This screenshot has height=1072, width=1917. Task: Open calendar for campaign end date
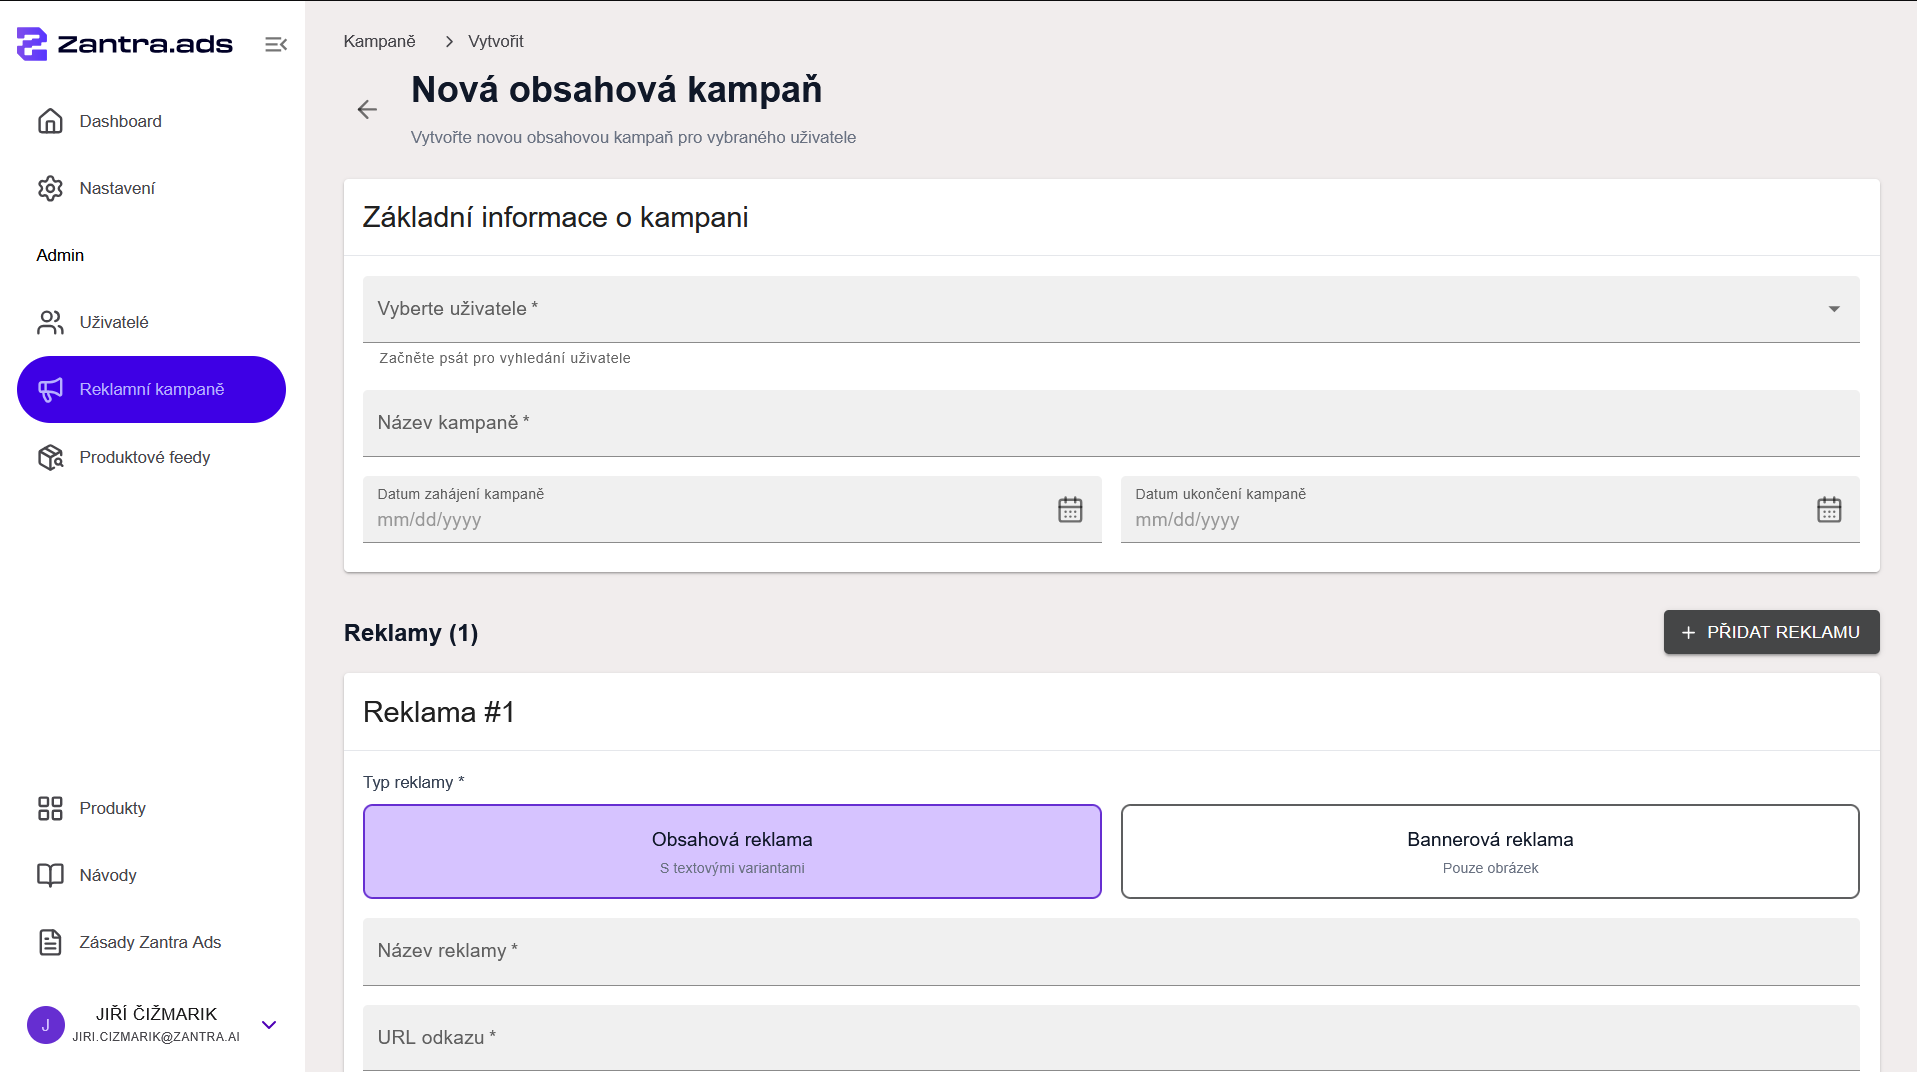click(1829, 509)
